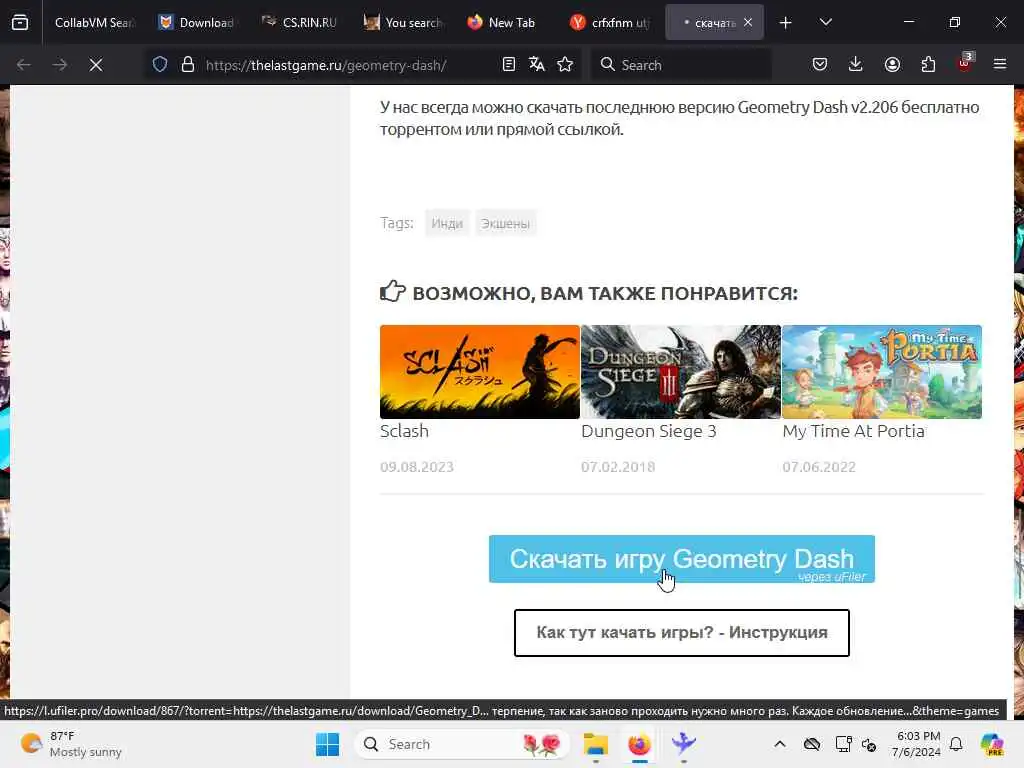Open the uBlock Origin extension
The width and height of the screenshot is (1024, 768).
point(964,63)
